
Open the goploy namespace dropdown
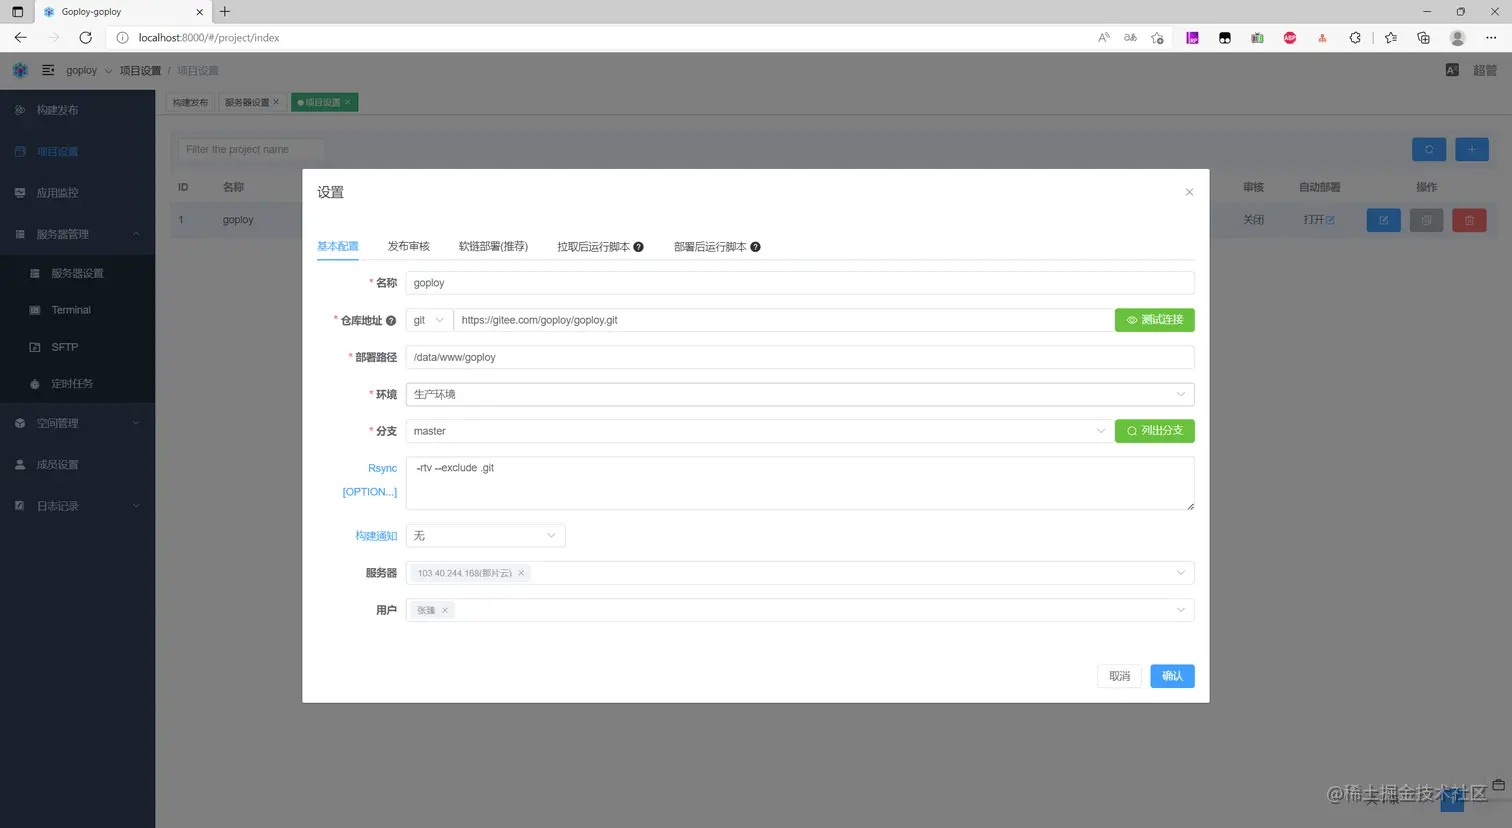[88, 71]
